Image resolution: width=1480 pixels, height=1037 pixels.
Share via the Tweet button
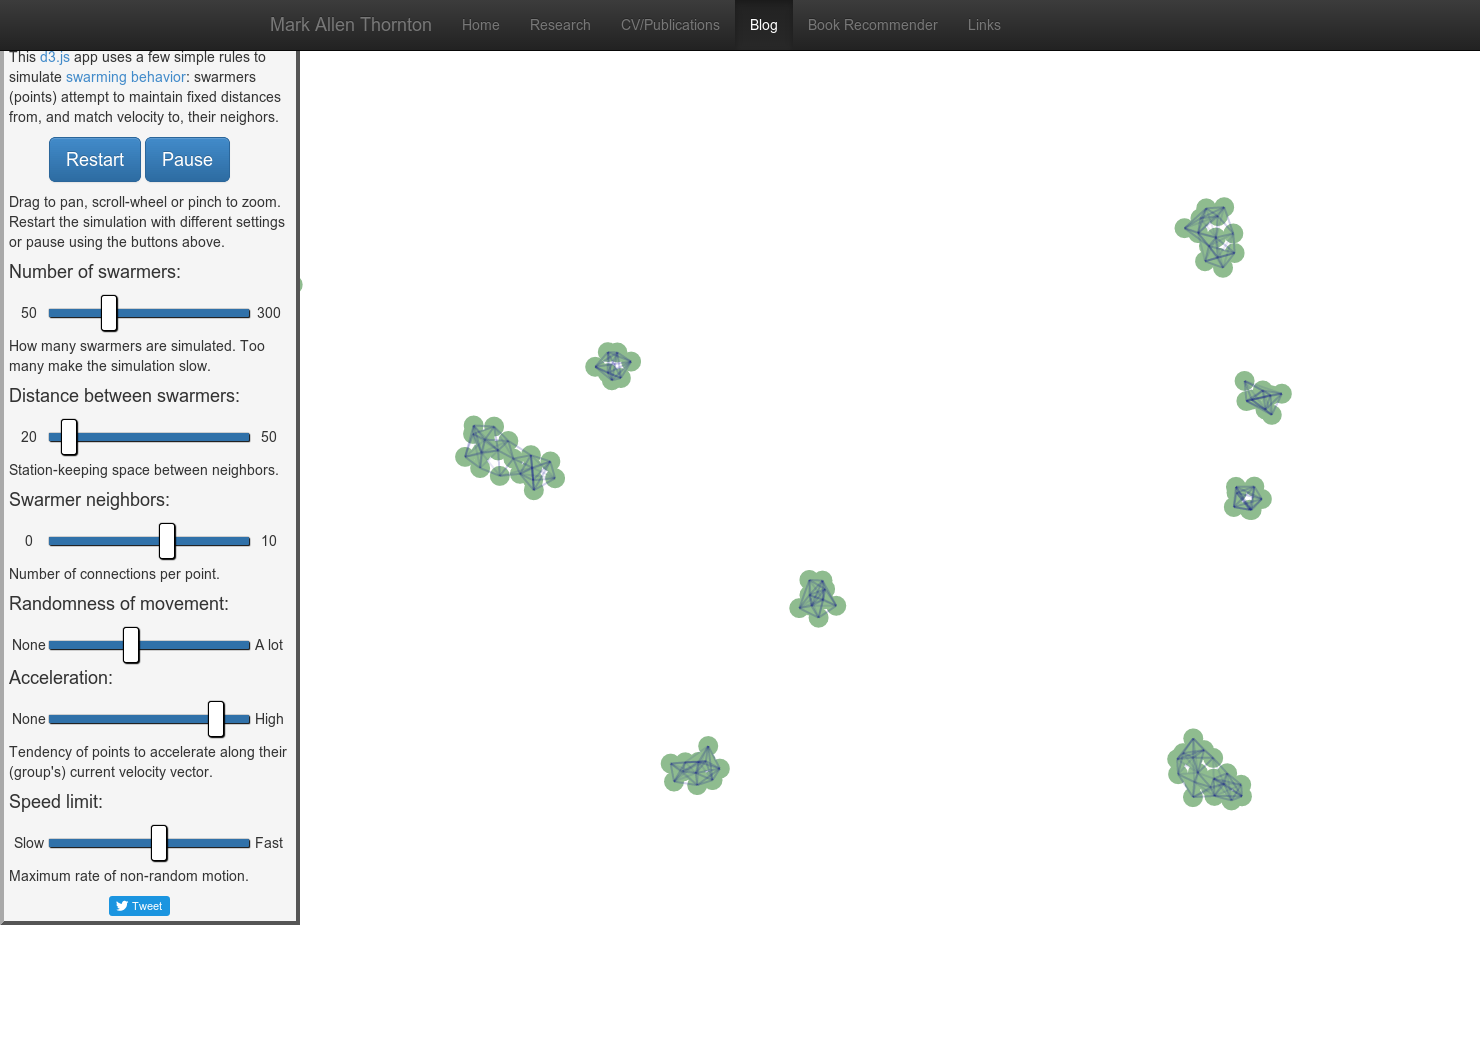139,906
